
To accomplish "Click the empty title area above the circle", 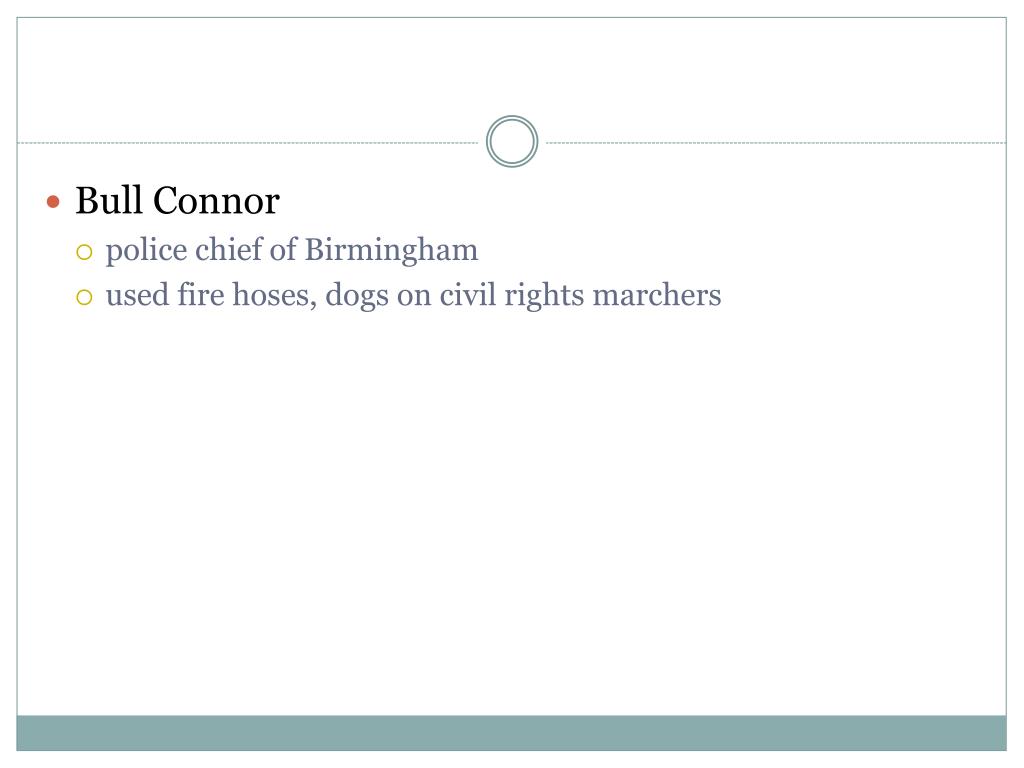I will click(511, 65).
